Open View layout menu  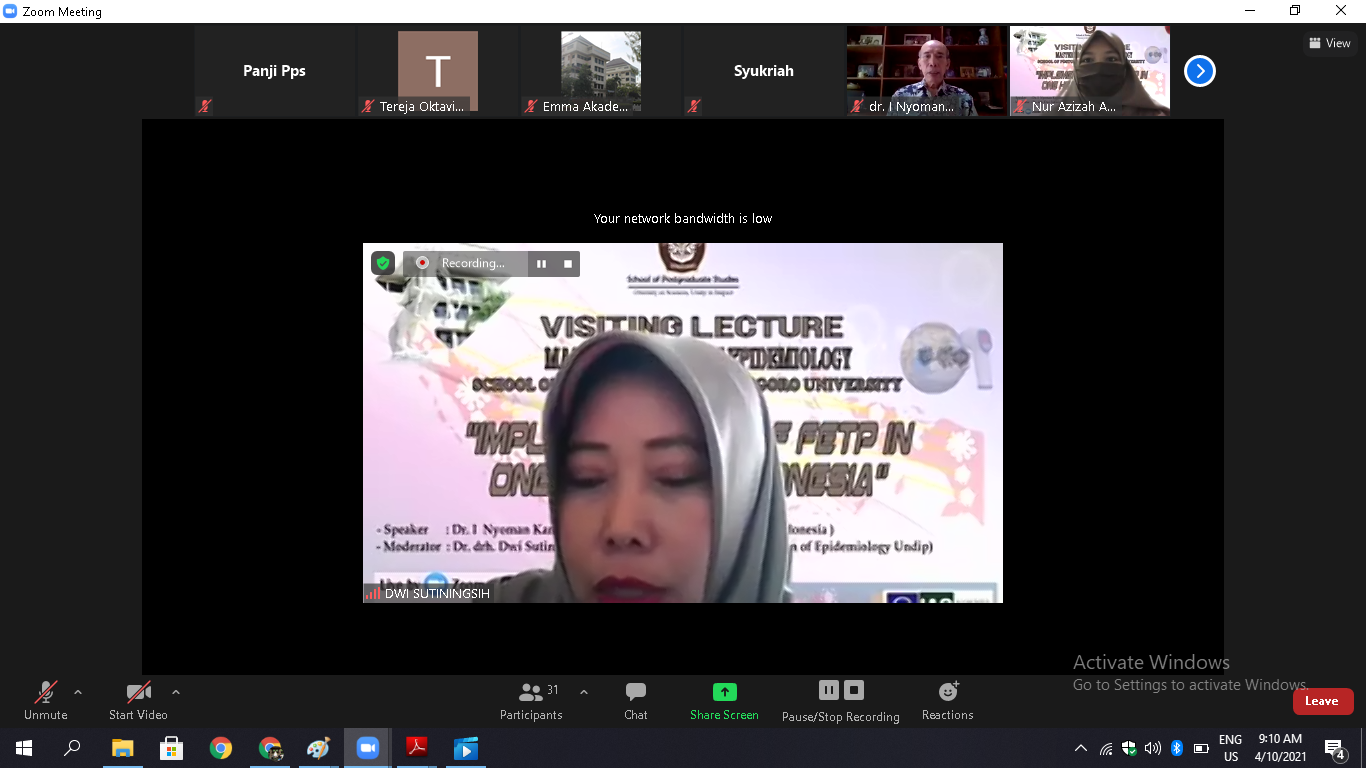point(1330,43)
